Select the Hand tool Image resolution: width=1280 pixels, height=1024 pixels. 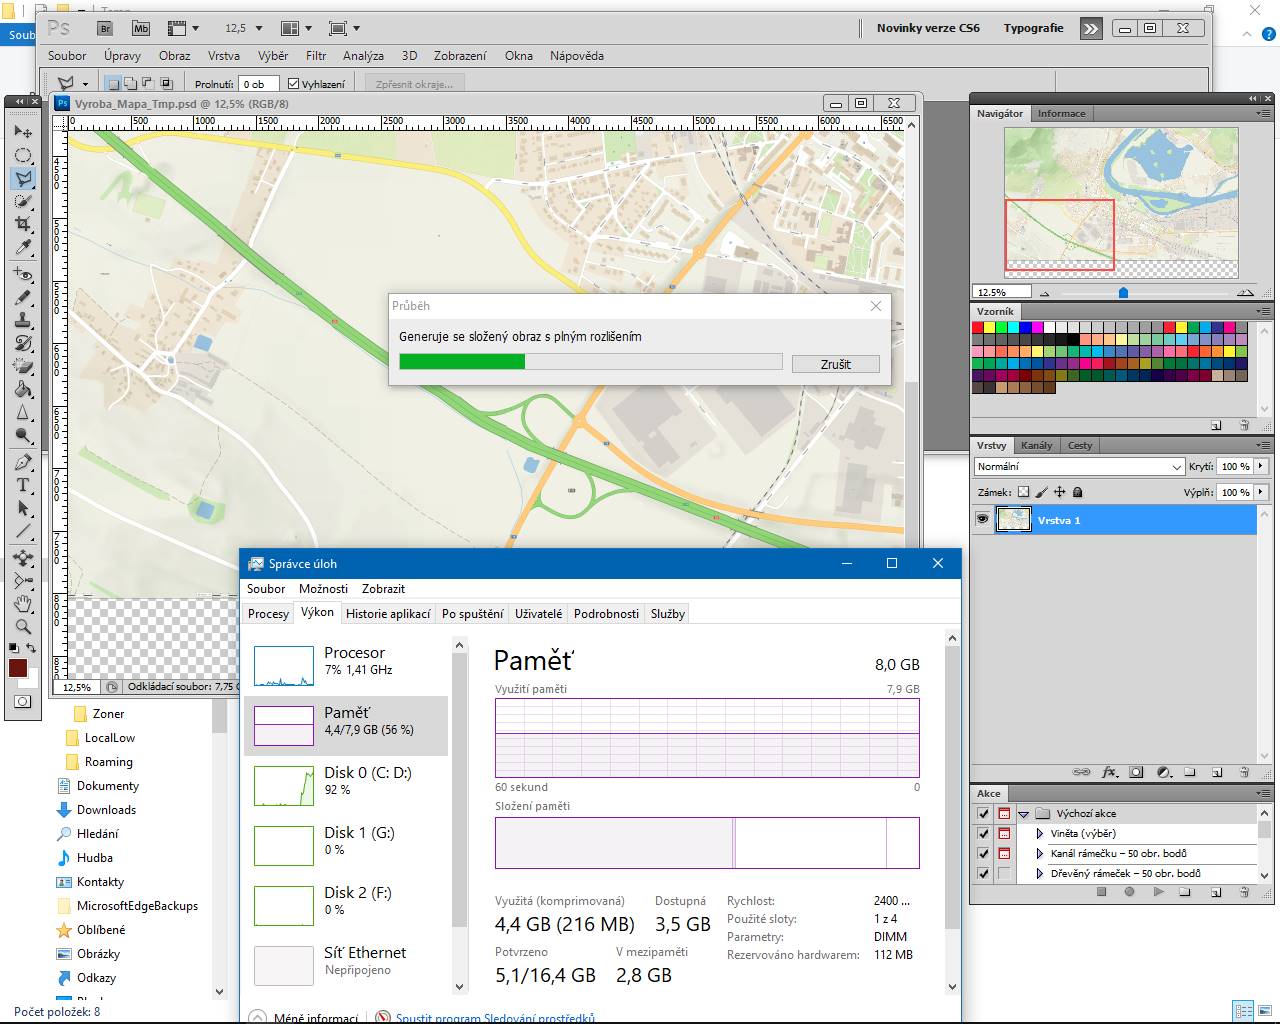pos(22,604)
